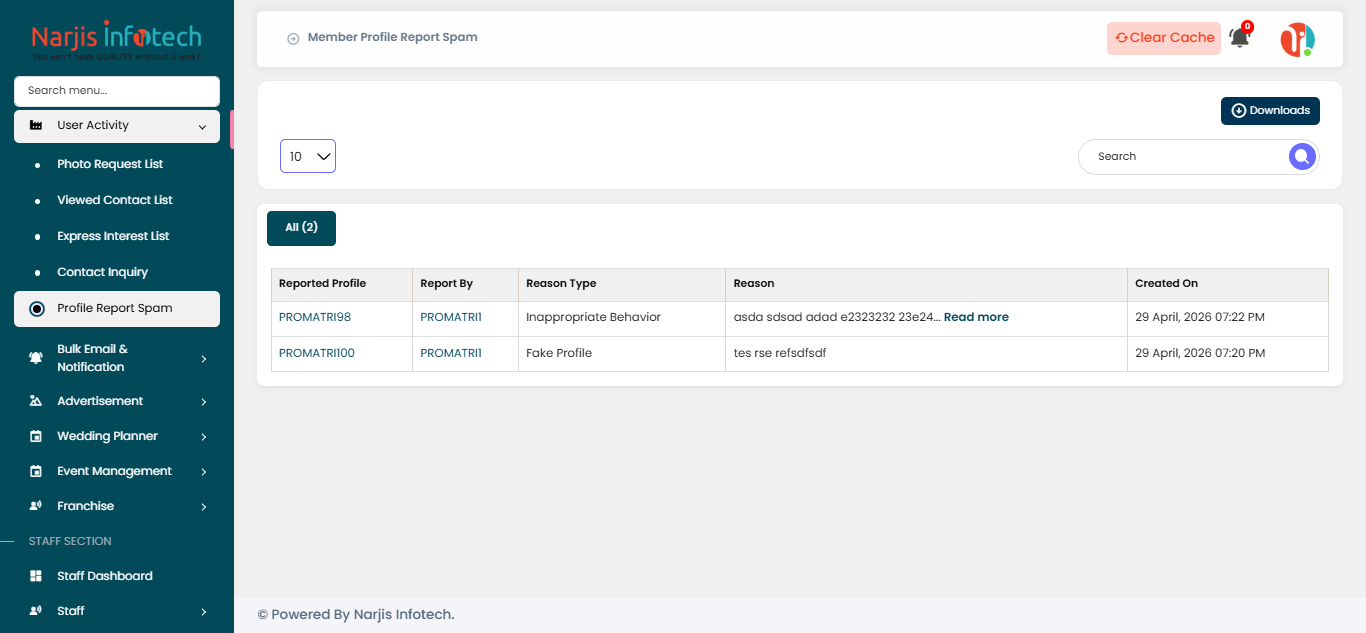This screenshot has width=1366, height=633.
Task: Click the Franchise sidebar icon
Action: pyautogui.click(x=36, y=506)
